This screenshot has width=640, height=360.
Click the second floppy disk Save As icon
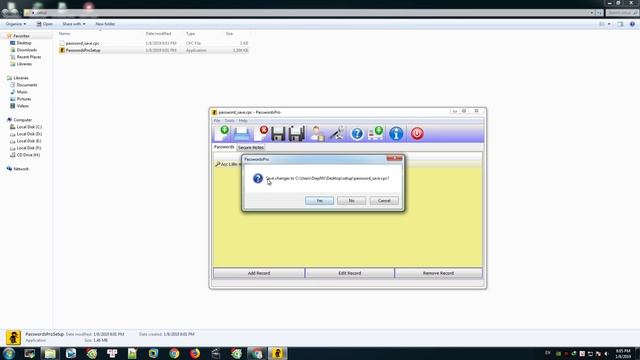(x=297, y=134)
